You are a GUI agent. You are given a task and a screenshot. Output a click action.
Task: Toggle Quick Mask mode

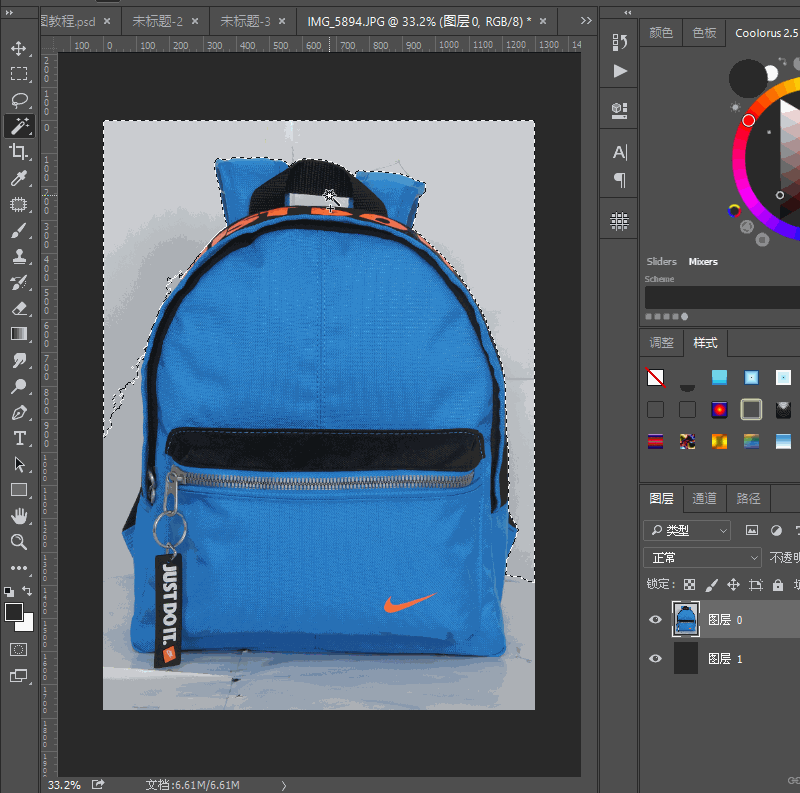19,650
